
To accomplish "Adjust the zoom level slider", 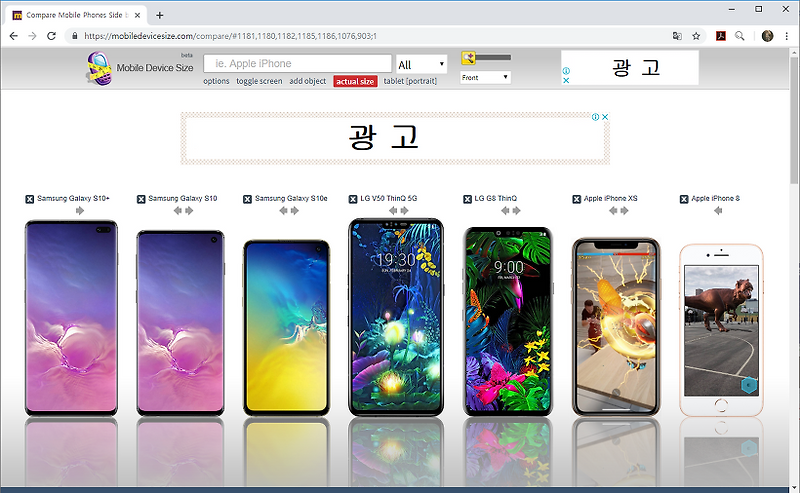I will [x=493, y=58].
